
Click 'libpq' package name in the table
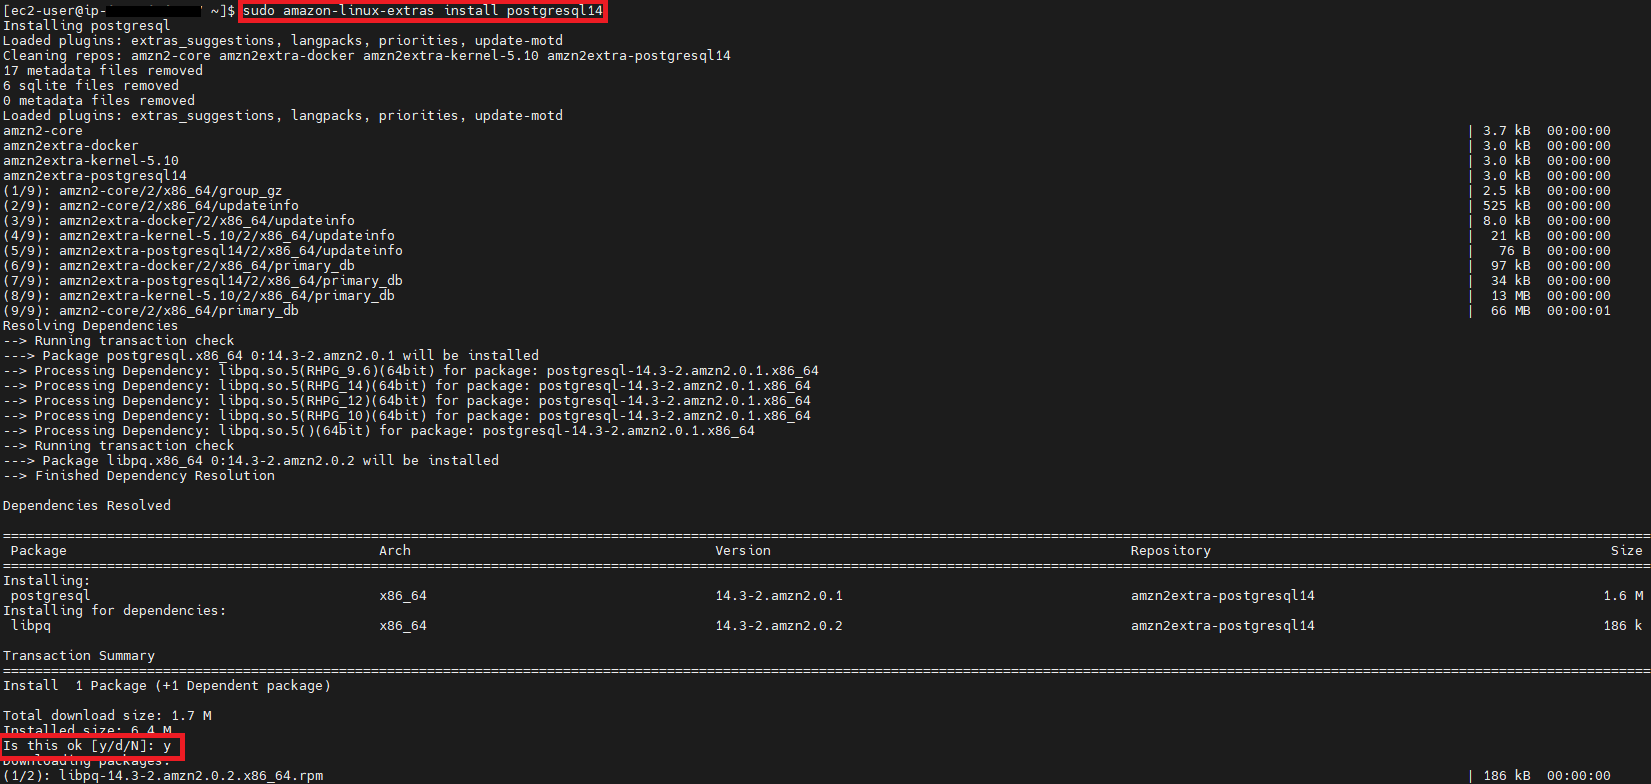[31, 626]
